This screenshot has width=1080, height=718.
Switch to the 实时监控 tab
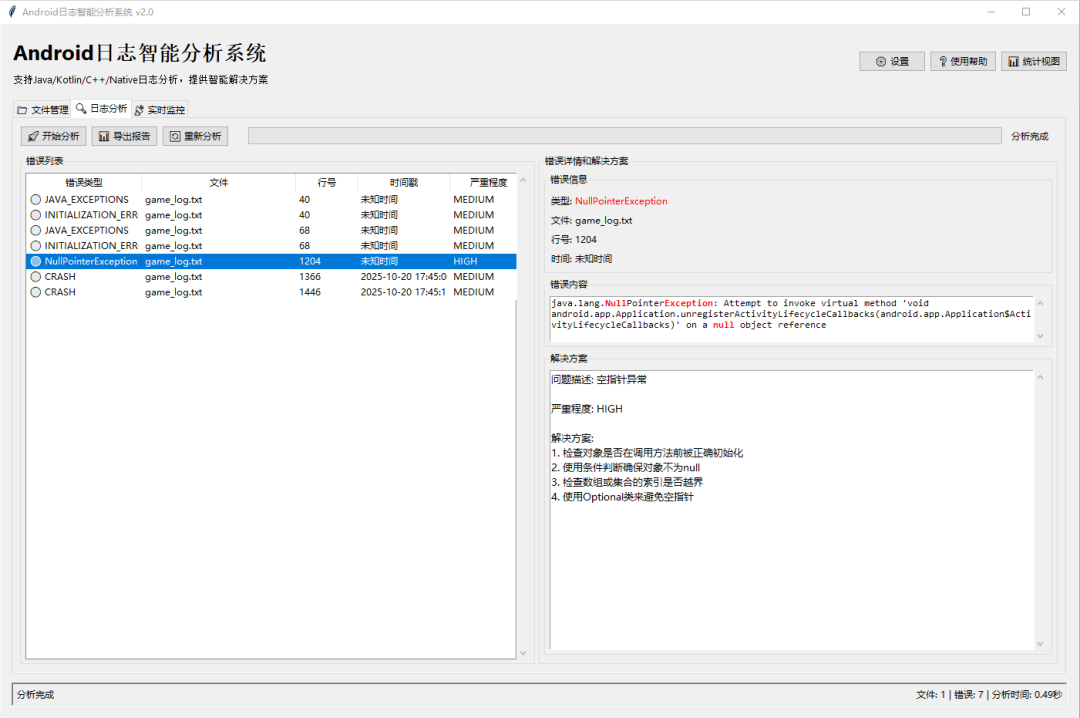coord(159,110)
